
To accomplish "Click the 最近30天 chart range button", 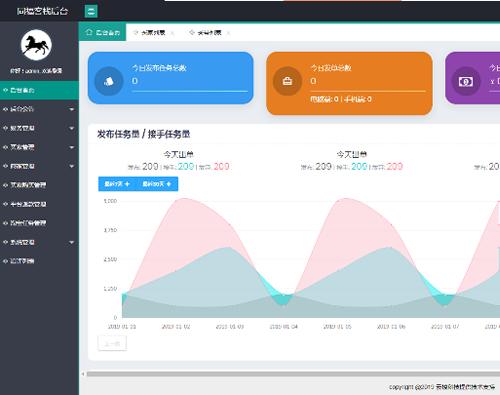I will 157,184.
